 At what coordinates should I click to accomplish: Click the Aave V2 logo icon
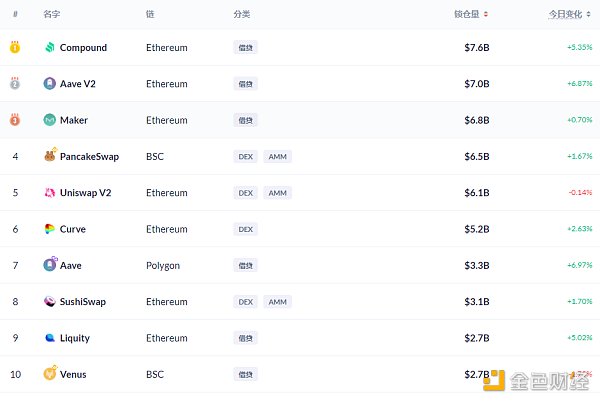[x=50, y=84]
